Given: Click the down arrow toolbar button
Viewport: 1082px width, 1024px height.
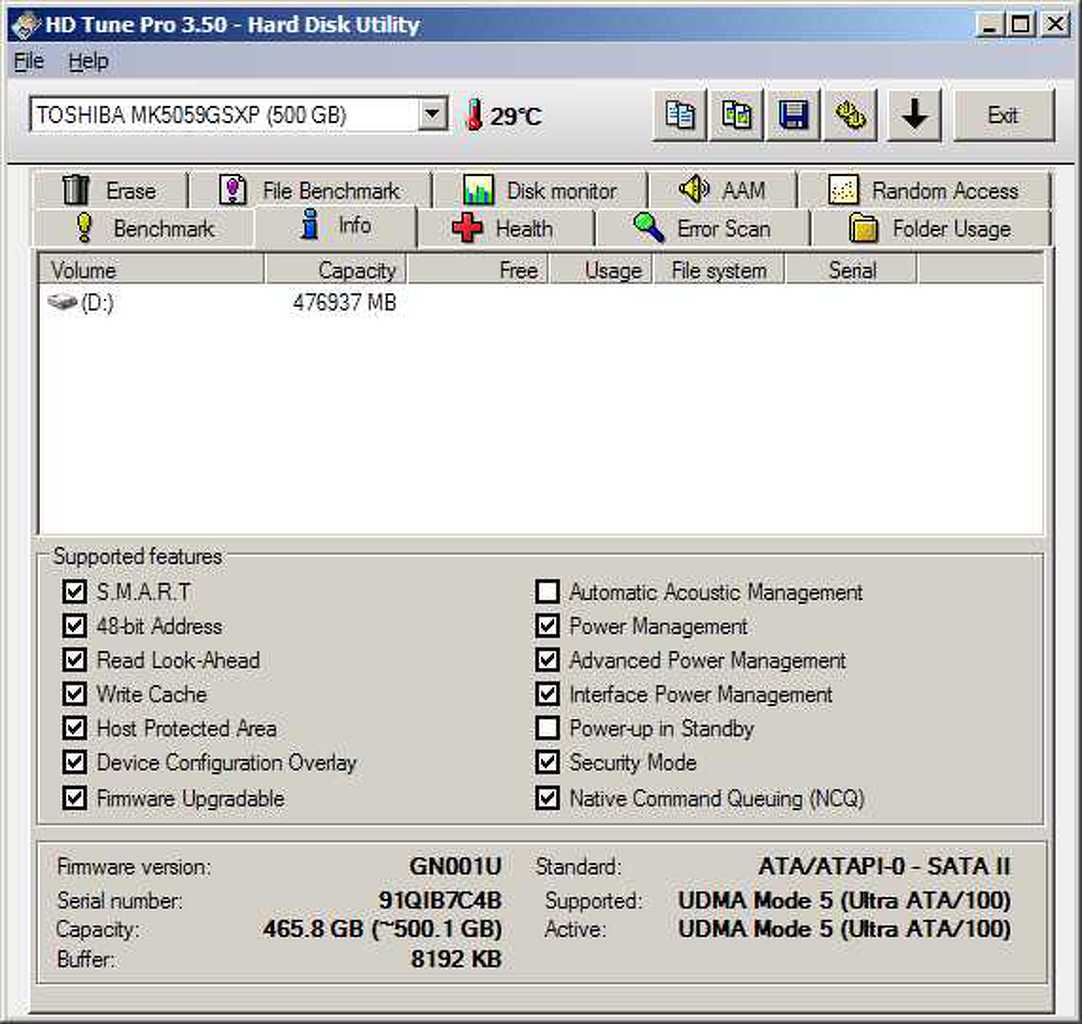Looking at the screenshot, I should [x=914, y=115].
